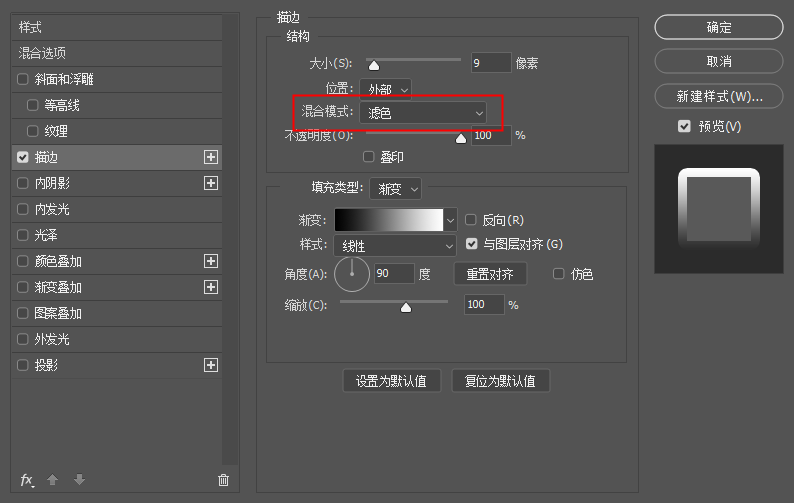Select the 光泽 list entry label
Screen dimensions: 794x503
[46, 235]
